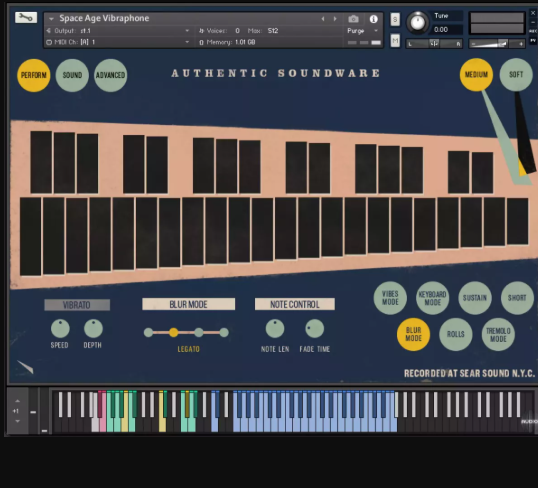The image size is (538, 488).
Task: Click the VIBRATO label button
Action: (77, 305)
